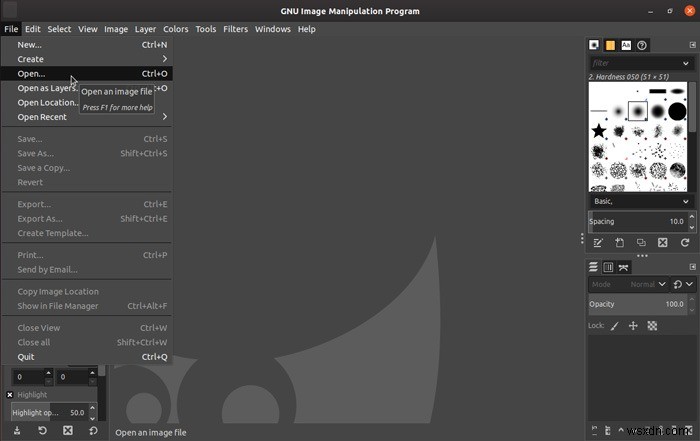Switch to the Patterns tab icon
This screenshot has width=700, height=441.
point(610,45)
